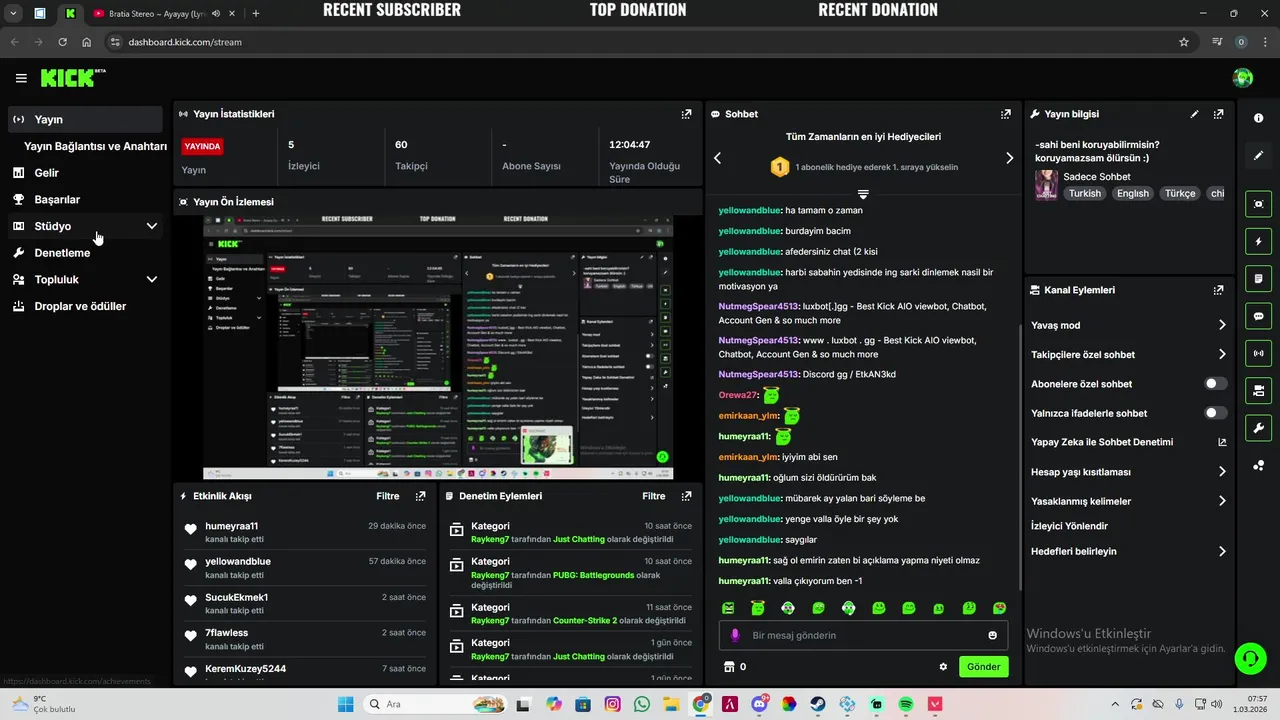Open Takipçilere özel sohbet options
Viewport: 1280px width, 720px height.
point(1128,354)
